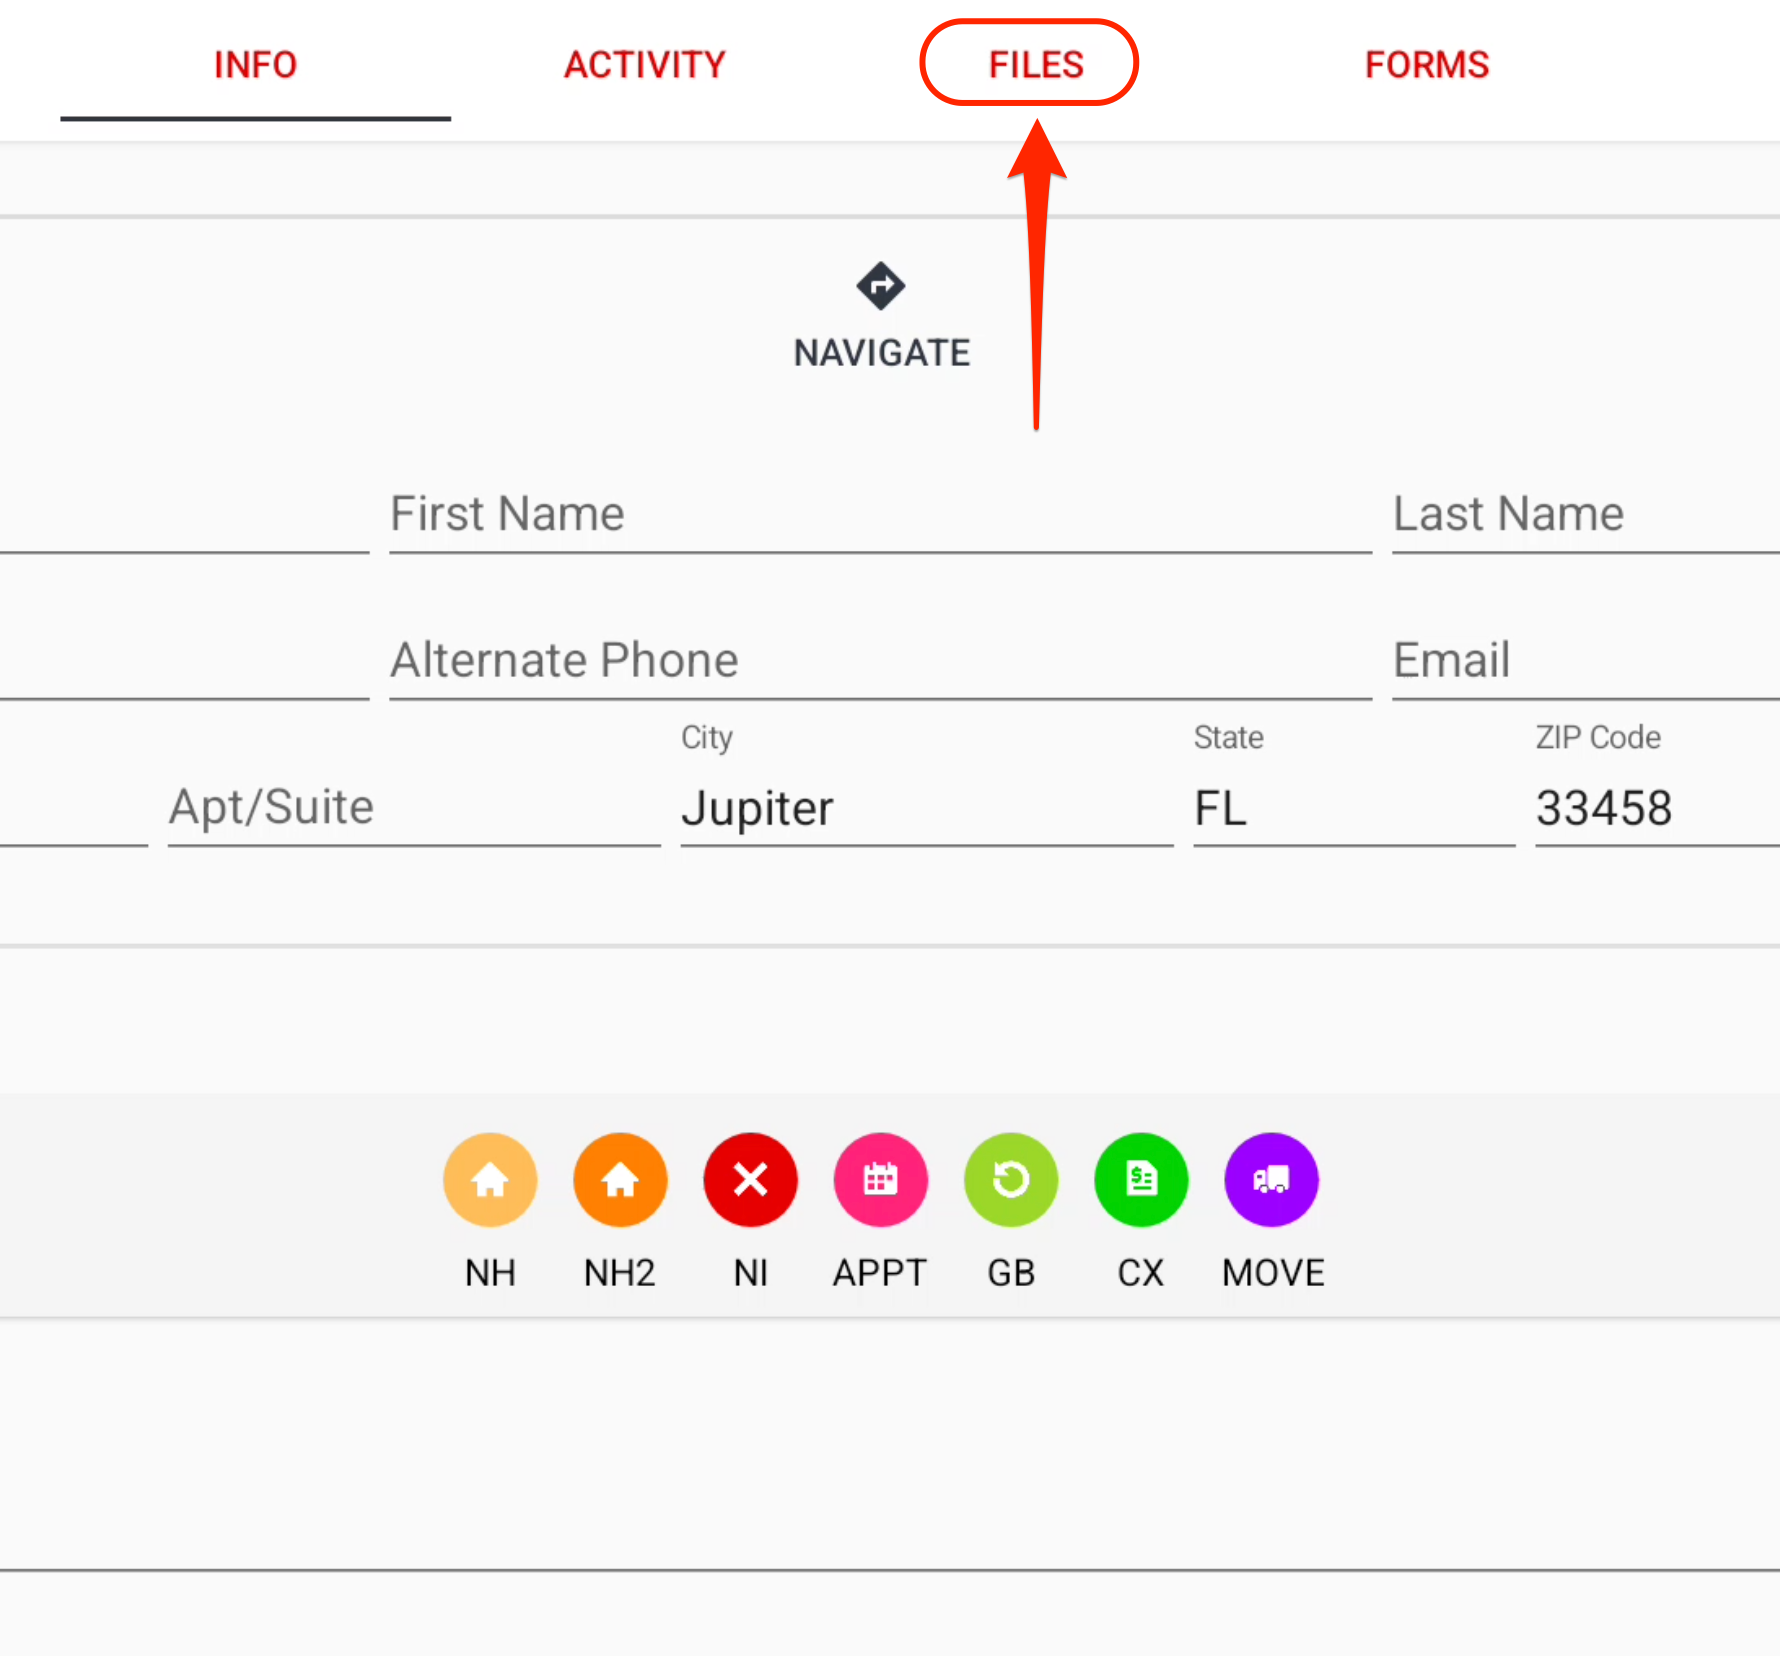Set APPT with the pink calendar icon

click(x=880, y=1180)
